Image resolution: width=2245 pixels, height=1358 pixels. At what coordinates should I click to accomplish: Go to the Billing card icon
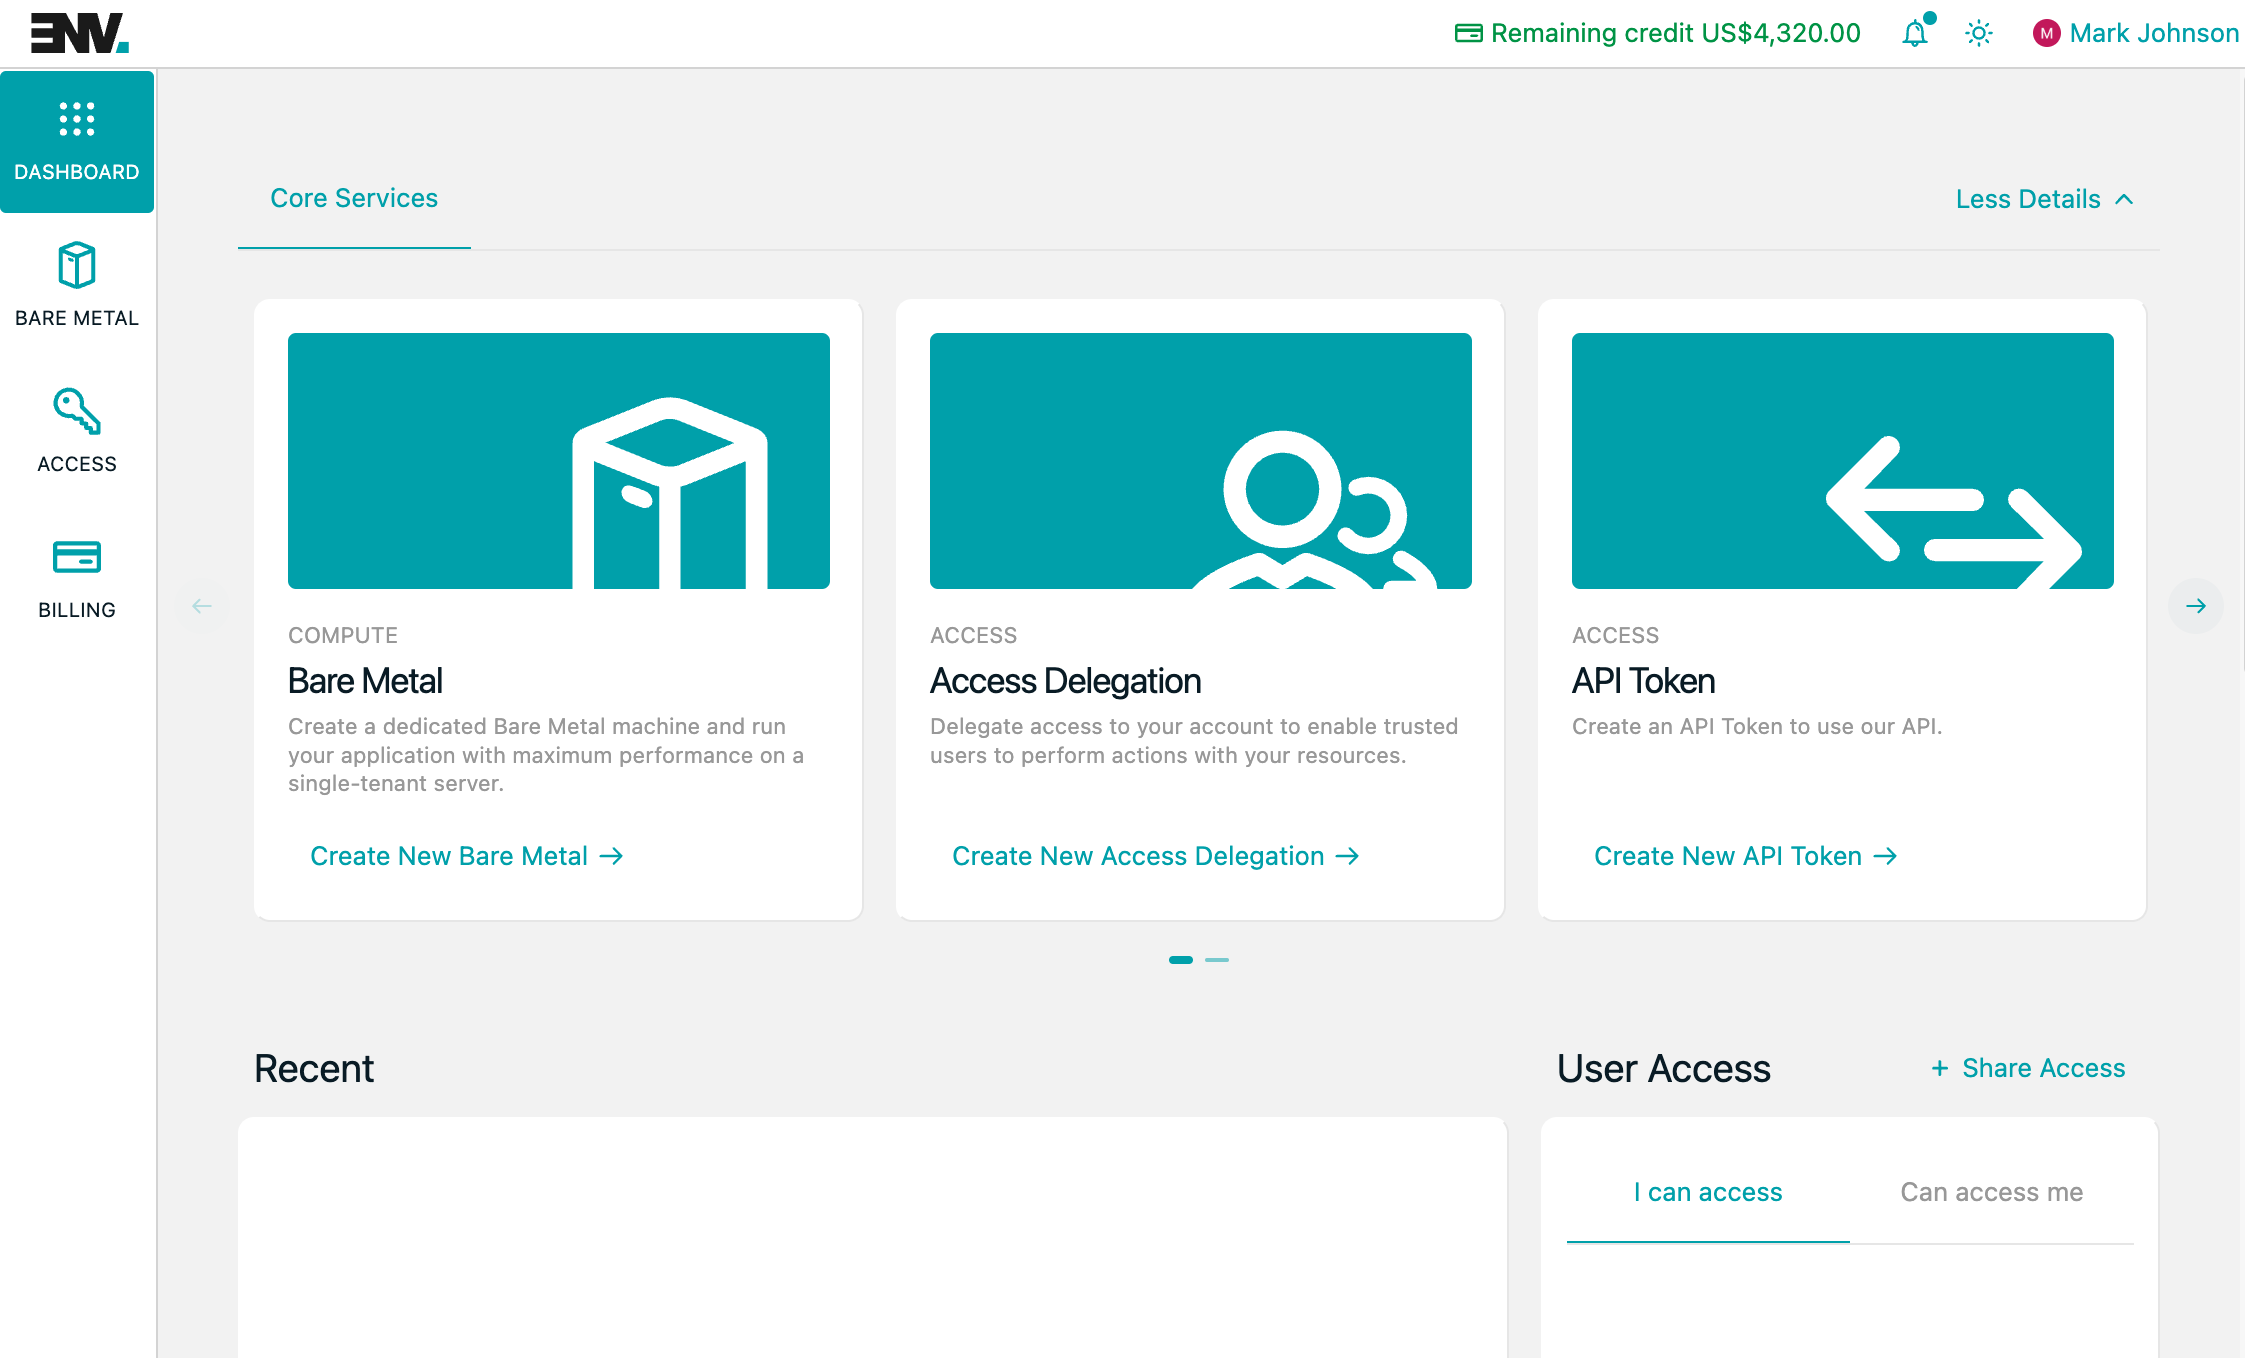[77, 557]
